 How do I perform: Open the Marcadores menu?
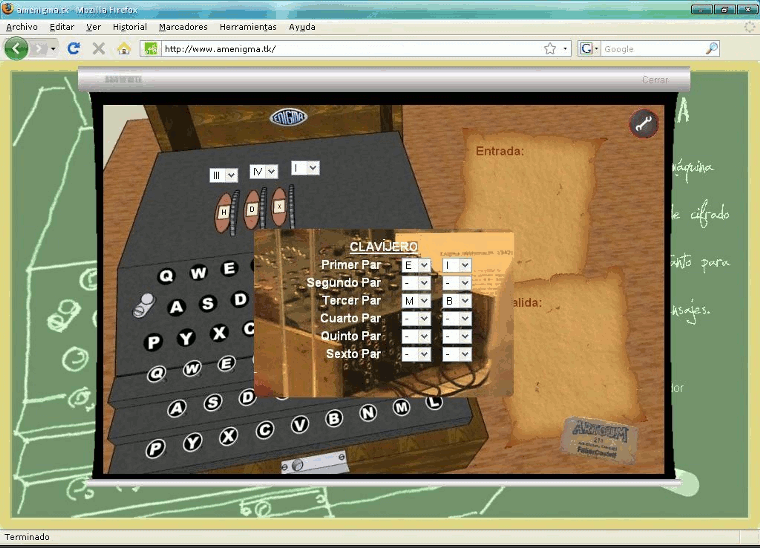(183, 27)
